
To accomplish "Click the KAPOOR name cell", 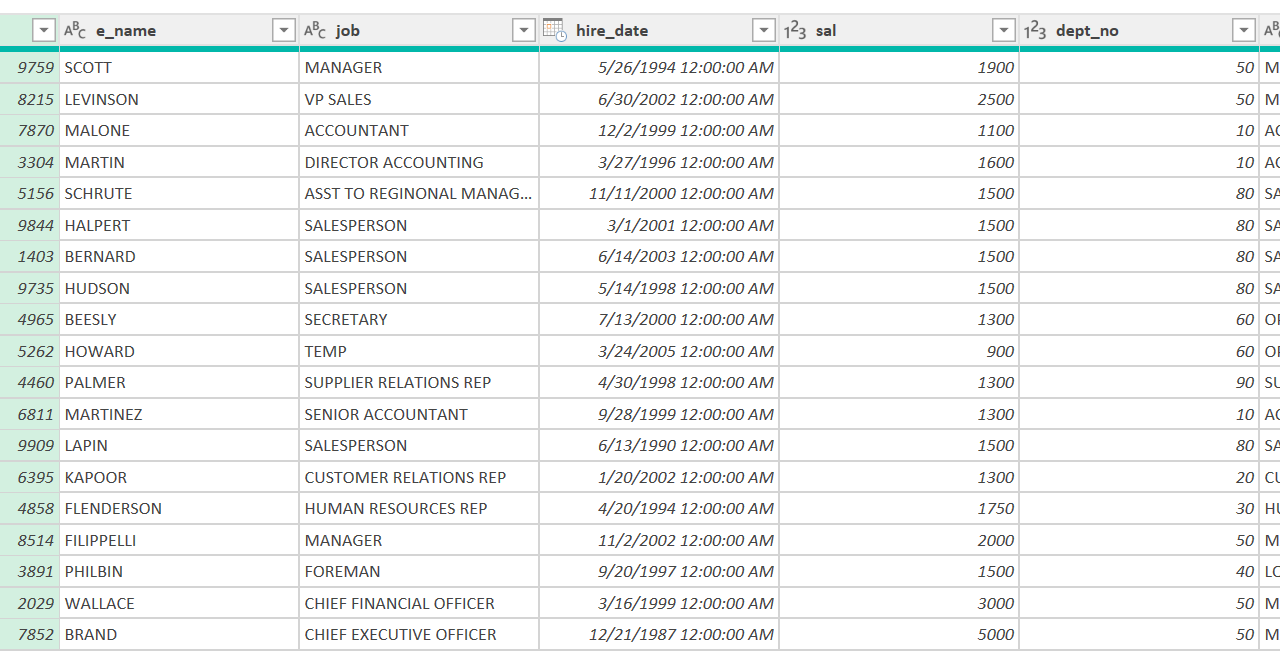I will [x=179, y=477].
